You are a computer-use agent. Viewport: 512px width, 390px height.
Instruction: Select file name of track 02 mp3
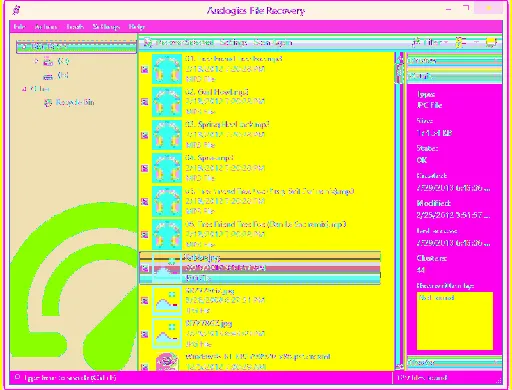coord(217,92)
